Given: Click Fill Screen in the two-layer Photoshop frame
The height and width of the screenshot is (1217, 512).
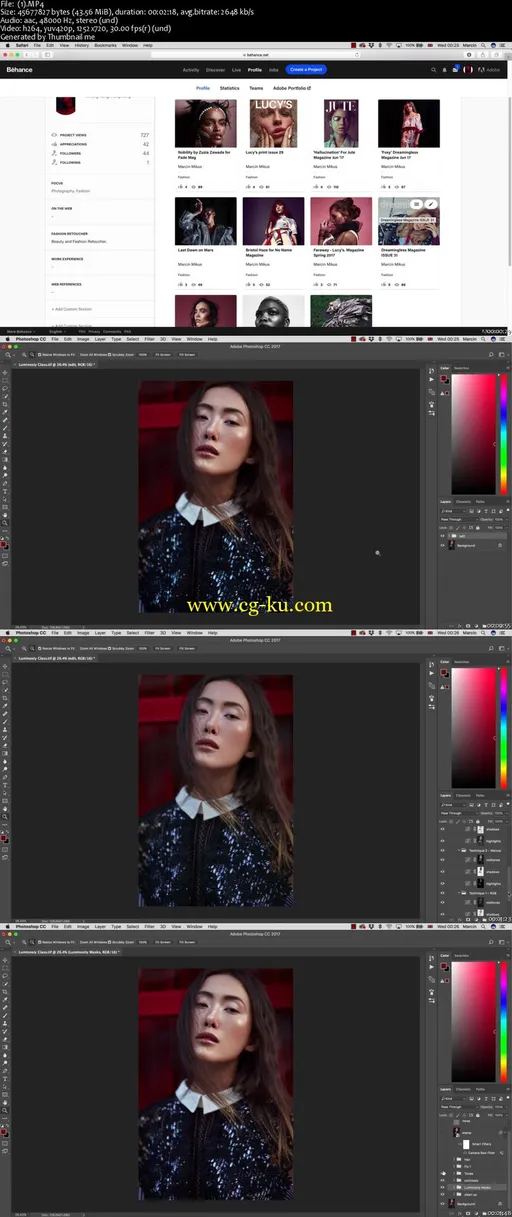Looking at the screenshot, I should 186,354.
